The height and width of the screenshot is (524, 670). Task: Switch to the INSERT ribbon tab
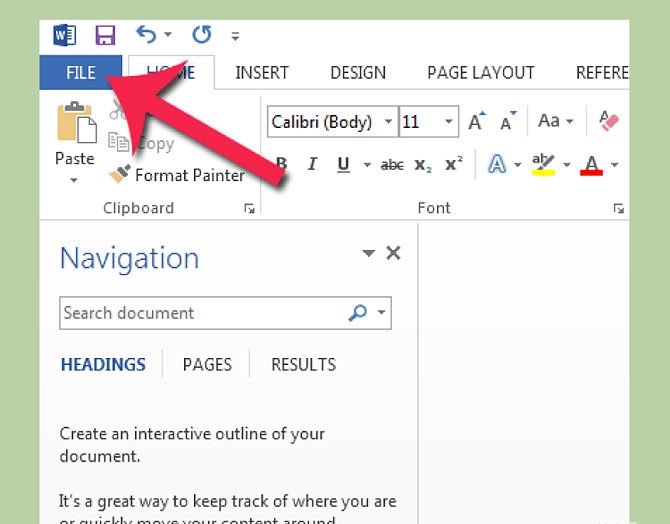click(262, 72)
